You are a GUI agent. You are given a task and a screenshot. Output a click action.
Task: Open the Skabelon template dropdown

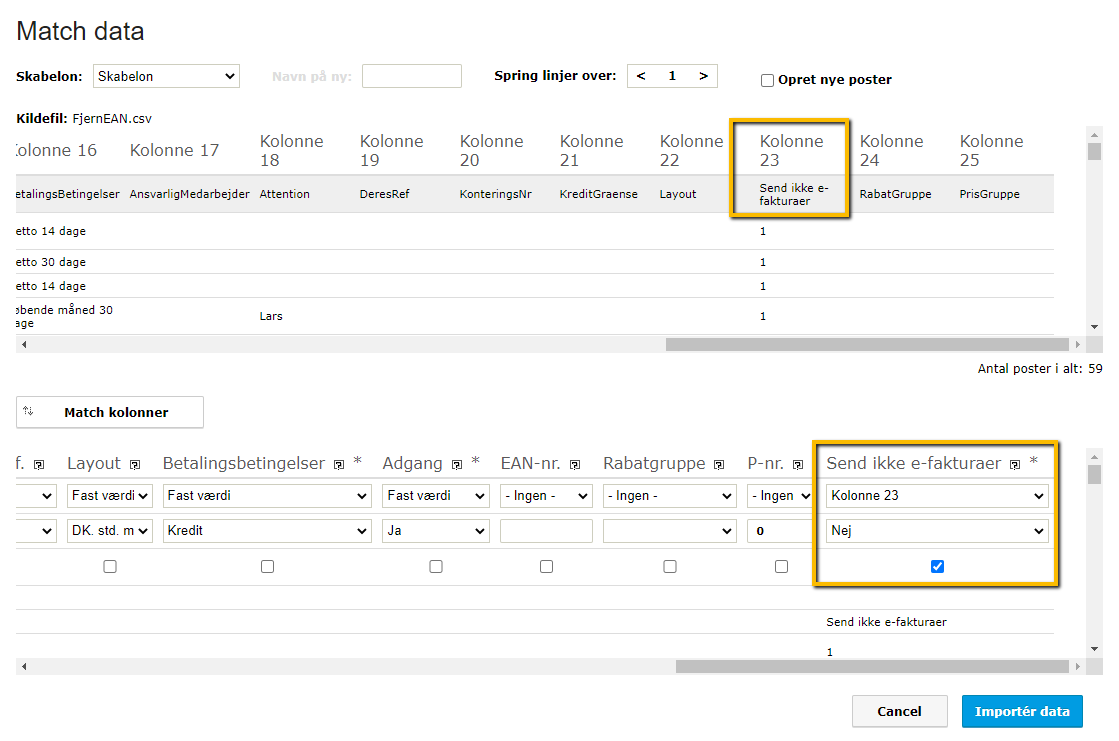click(166, 76)
